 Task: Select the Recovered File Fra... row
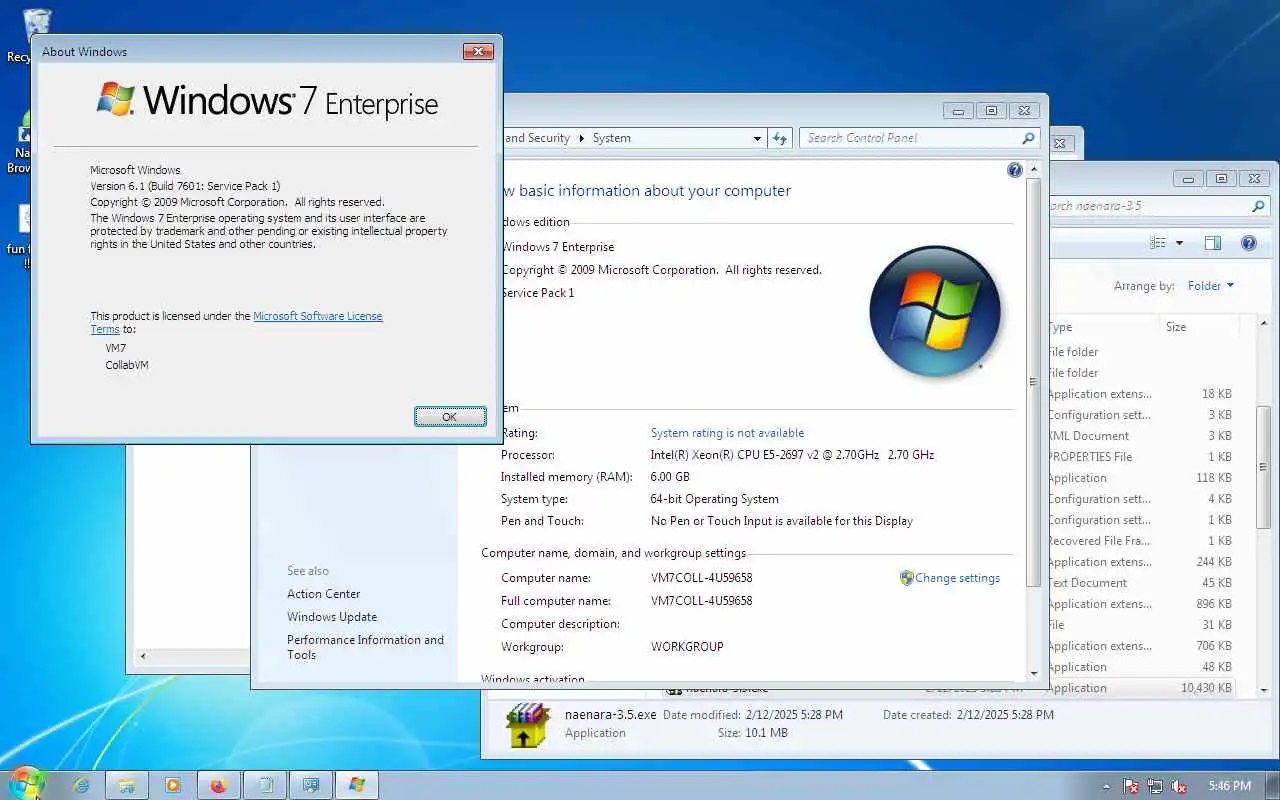pyautogui.click(x=1142, y=541)
